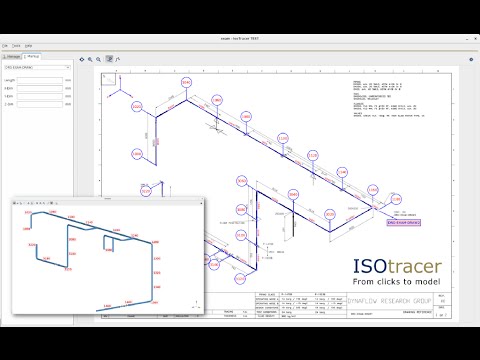Screen dimensions: 480x360
Task: Open the Help menu
Action: [29, 46]
